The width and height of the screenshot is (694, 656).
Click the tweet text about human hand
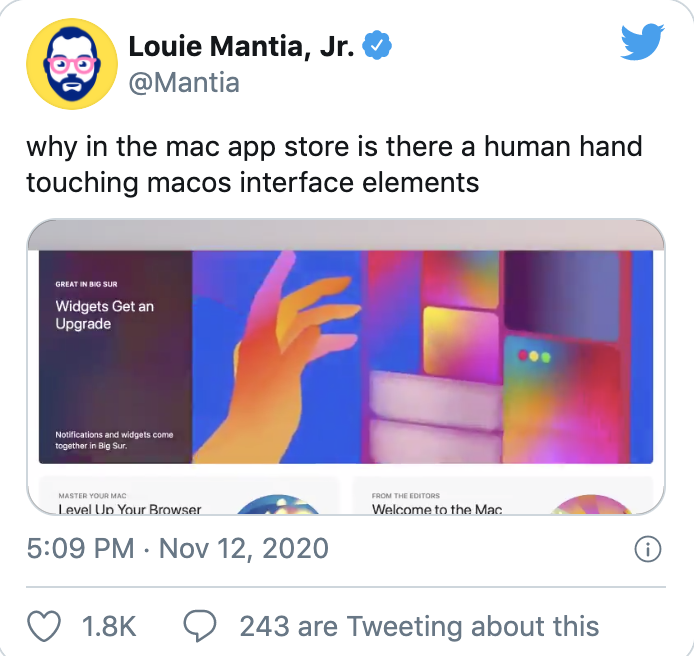tap(334, 165)
